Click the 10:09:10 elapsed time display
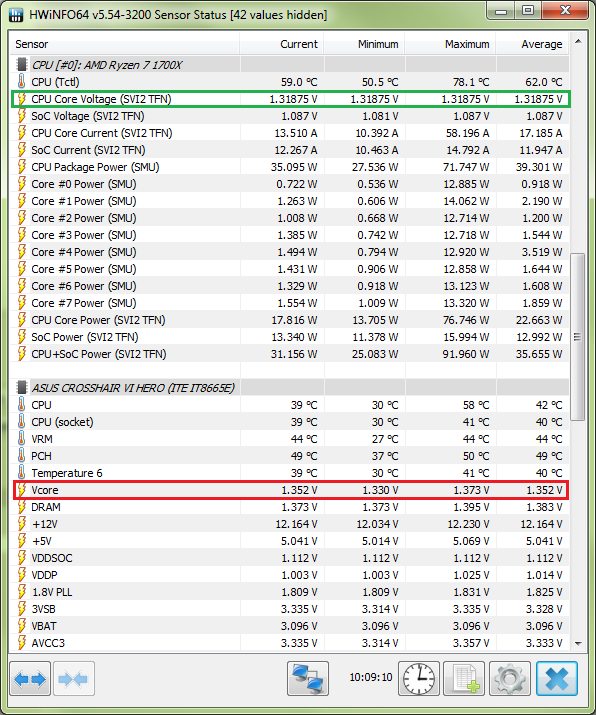The height and width of the screenshot is (715, 596). click(371, 677)
